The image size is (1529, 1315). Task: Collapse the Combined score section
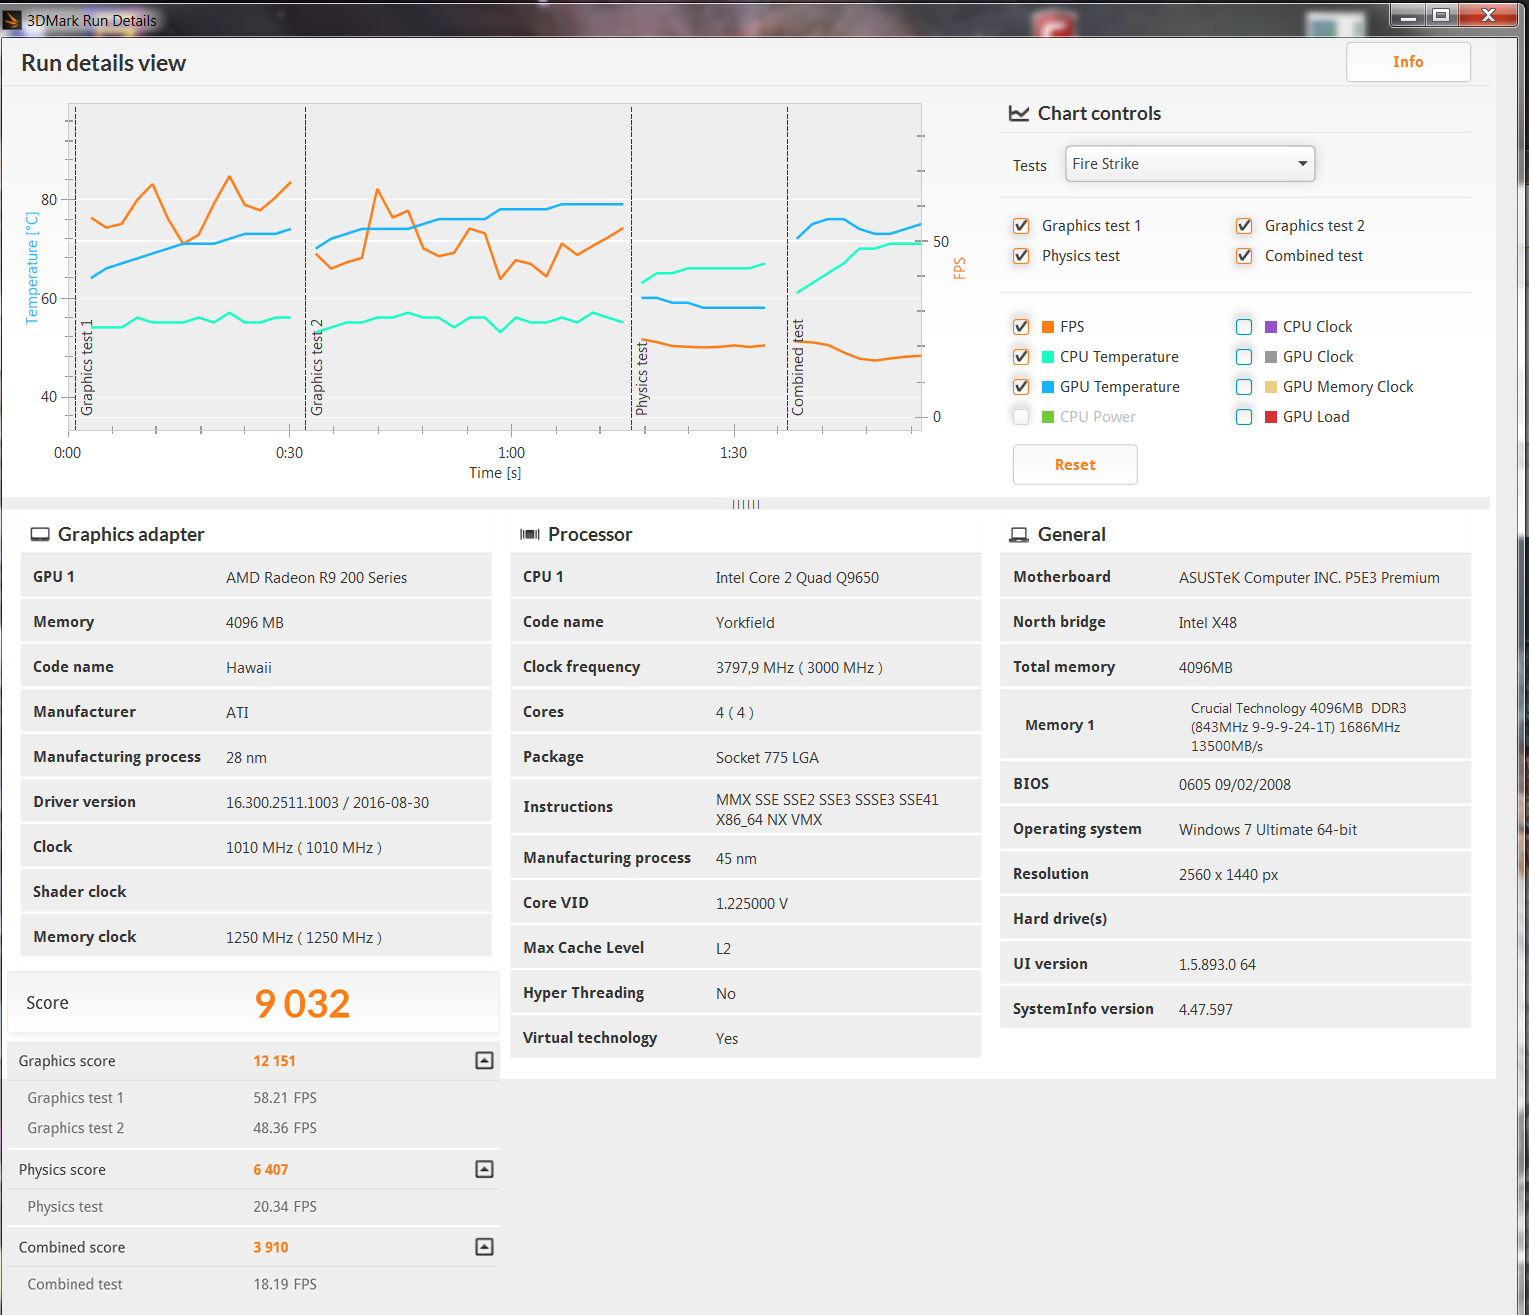(484, 1247)
